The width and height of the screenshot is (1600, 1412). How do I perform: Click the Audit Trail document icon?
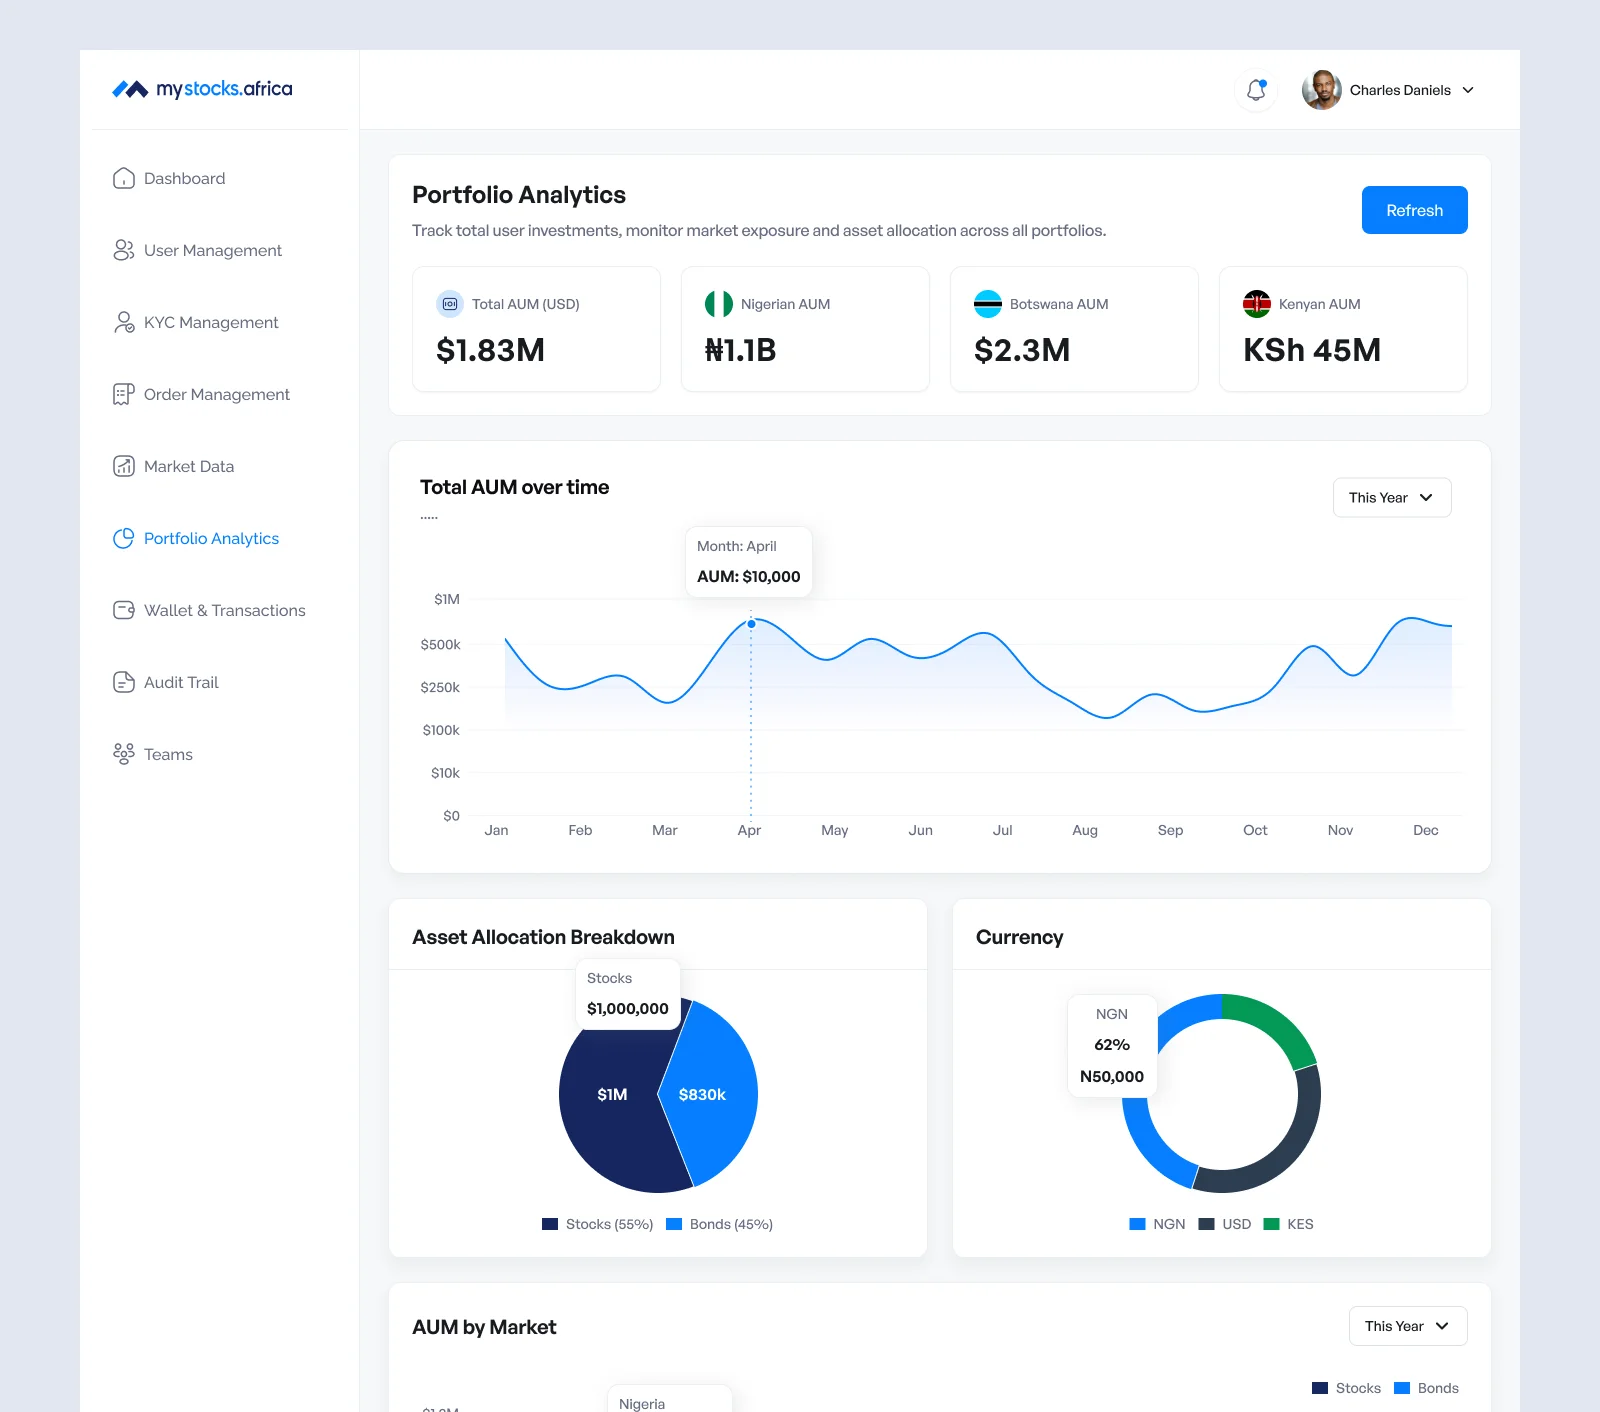(124, 682)
